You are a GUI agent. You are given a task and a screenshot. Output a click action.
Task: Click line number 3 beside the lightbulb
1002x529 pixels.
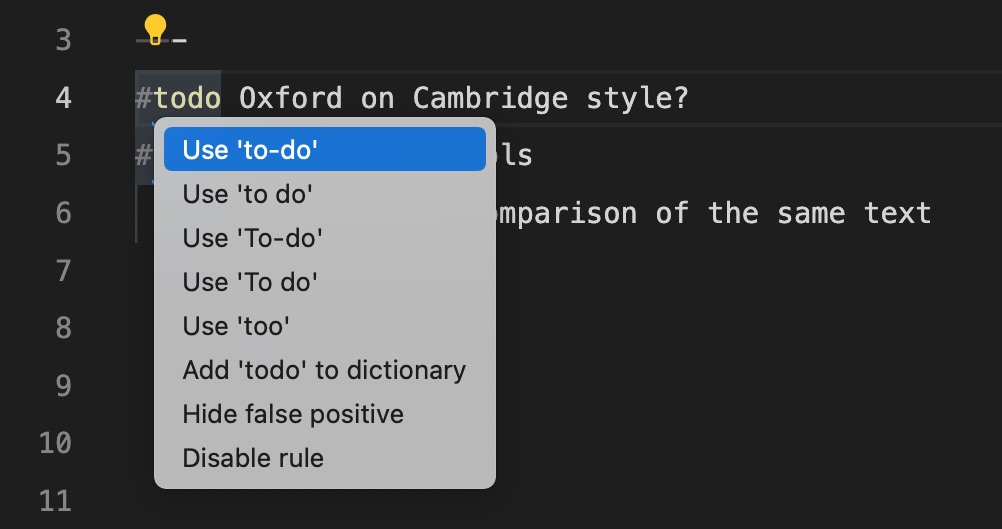tap(63, 41)
